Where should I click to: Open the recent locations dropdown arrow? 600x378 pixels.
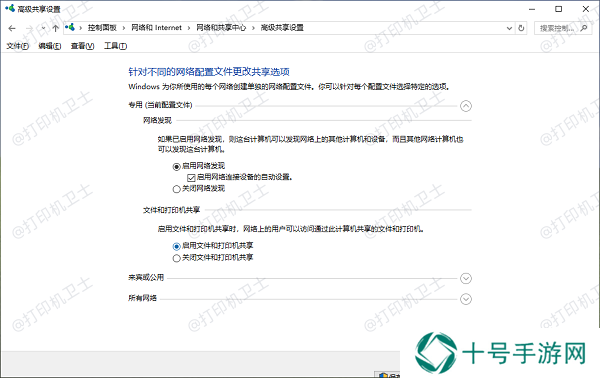tap(43, 28)
